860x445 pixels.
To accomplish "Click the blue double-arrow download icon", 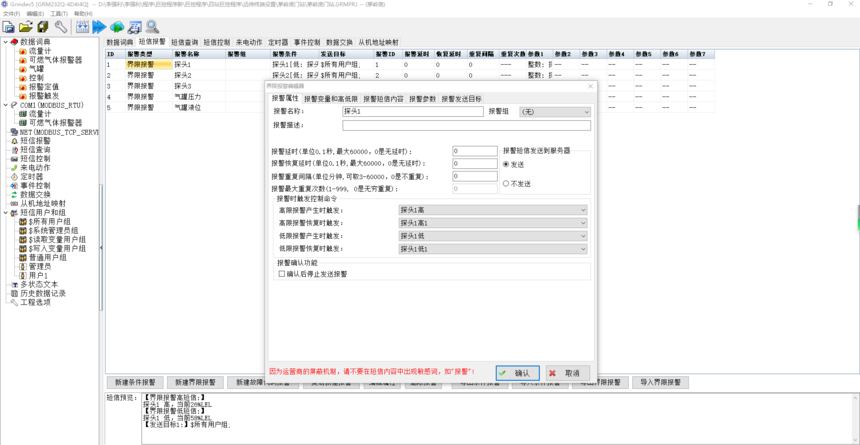I will click(x=99, y=26).
